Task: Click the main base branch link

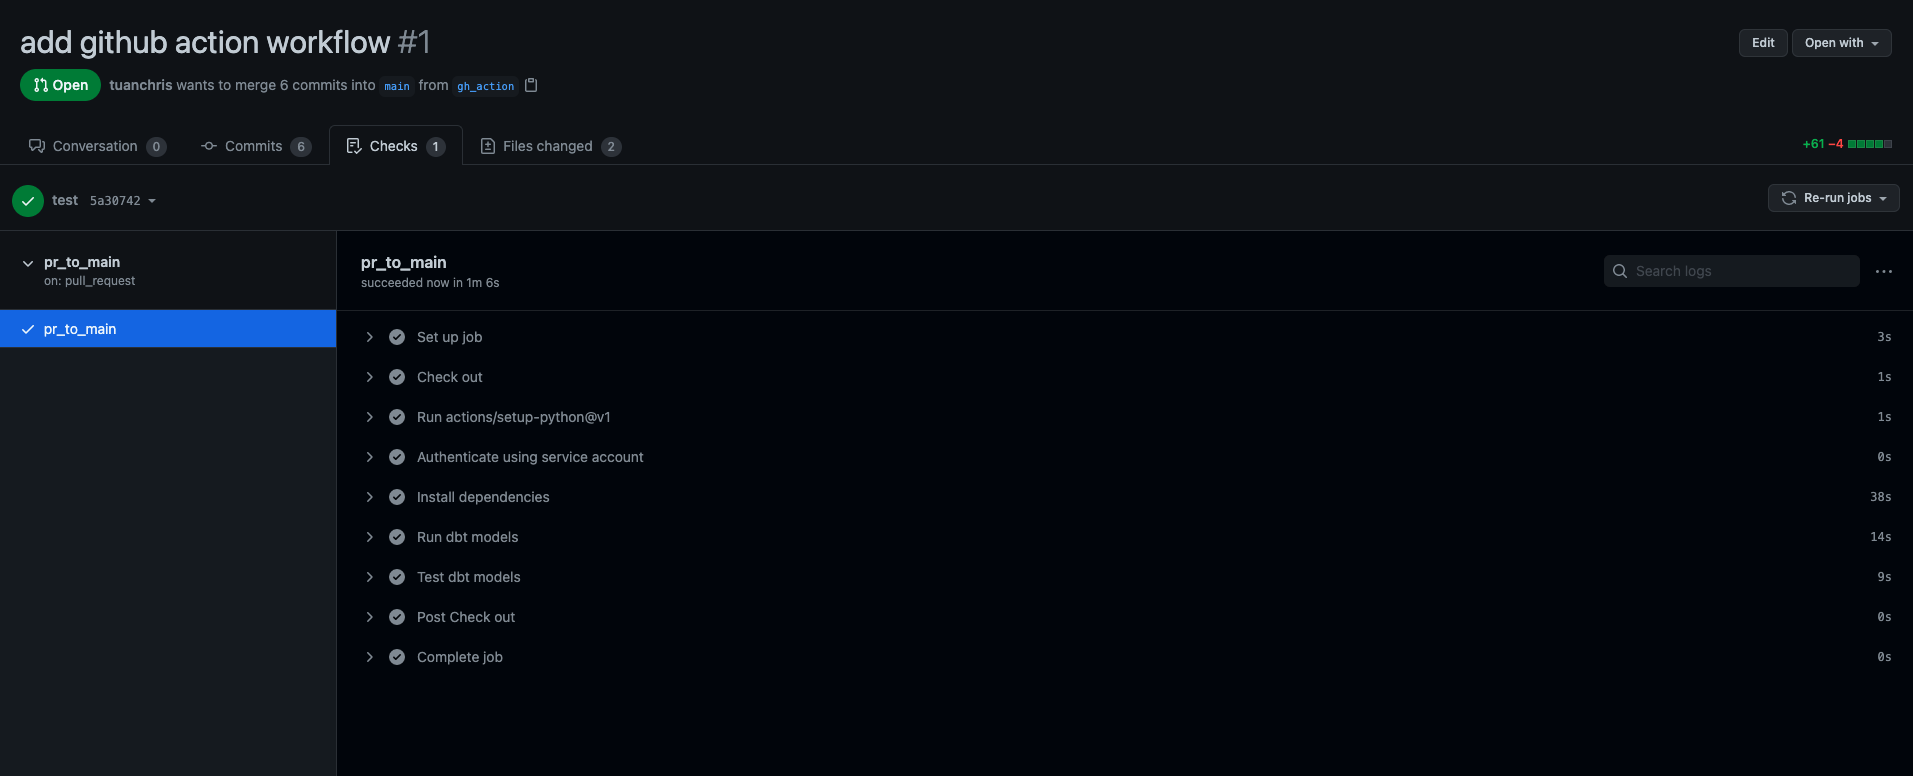Action: 397,86
